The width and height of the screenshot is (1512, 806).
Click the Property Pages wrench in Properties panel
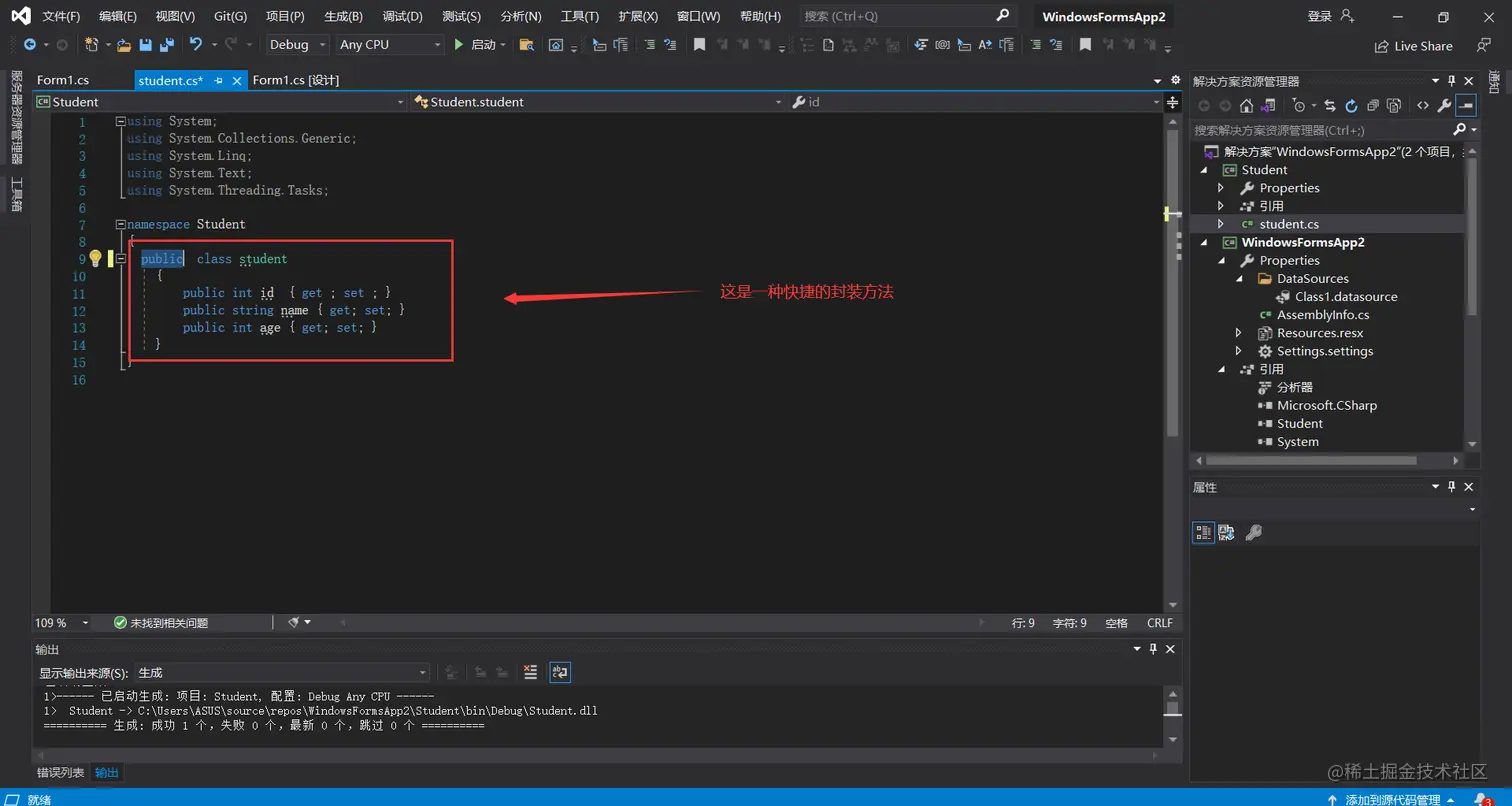pos(1253,533)
